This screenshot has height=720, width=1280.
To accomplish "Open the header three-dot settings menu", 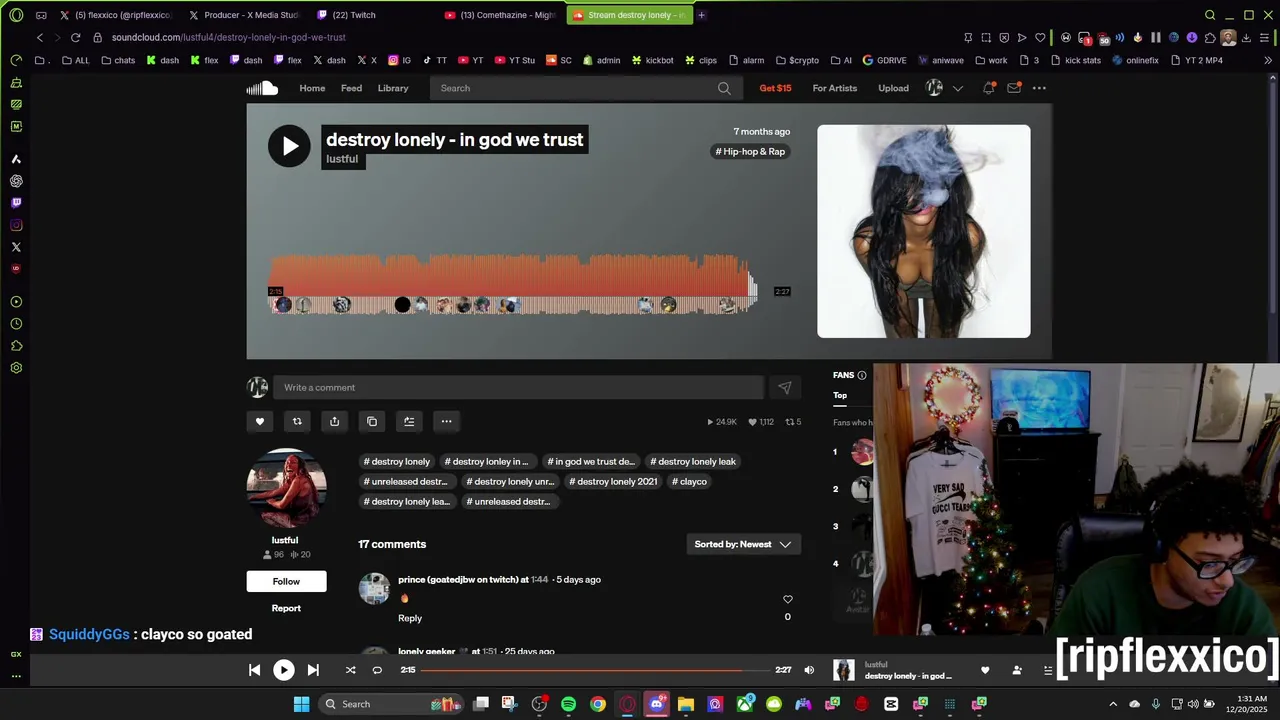I will click(x=1039, y=88).
